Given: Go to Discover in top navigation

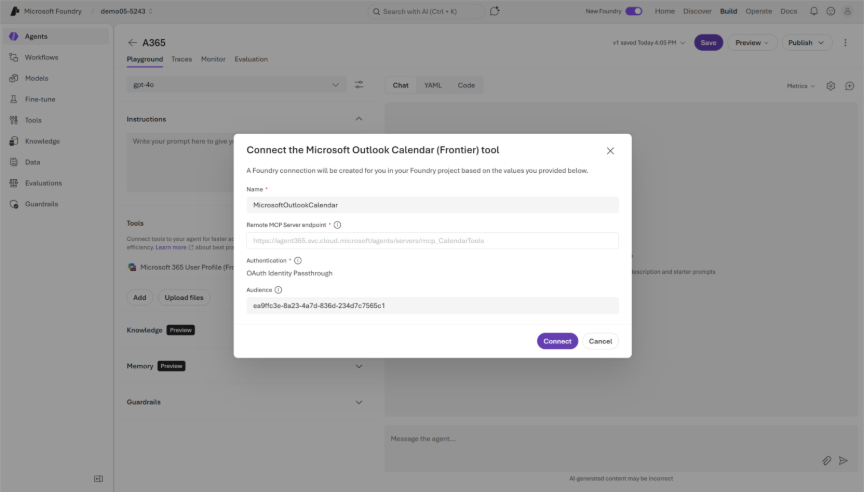Looking at the screenshot, I should pyautogui.click(x=697, y=11).
